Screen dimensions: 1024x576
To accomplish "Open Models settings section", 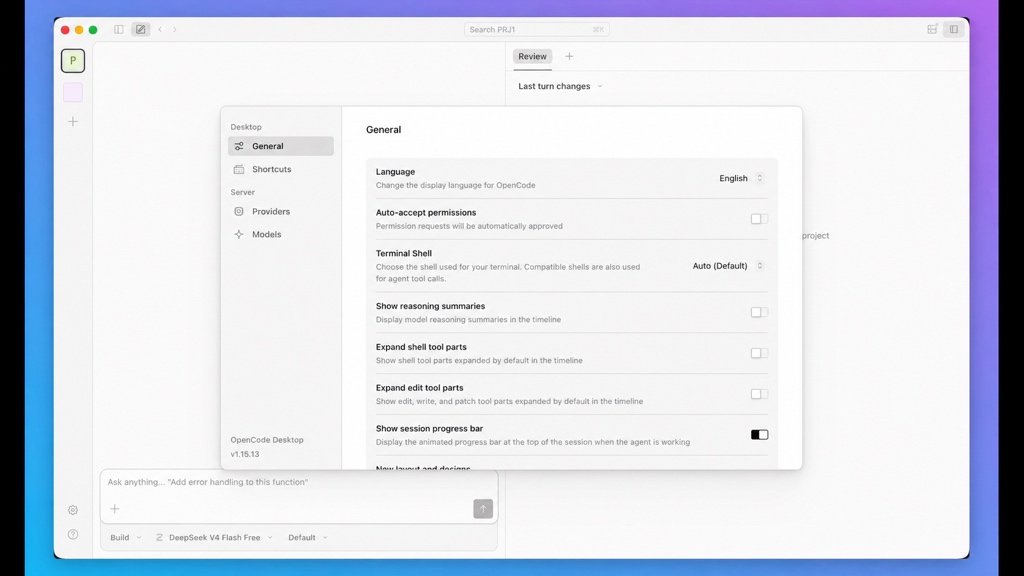I will 281,234.
